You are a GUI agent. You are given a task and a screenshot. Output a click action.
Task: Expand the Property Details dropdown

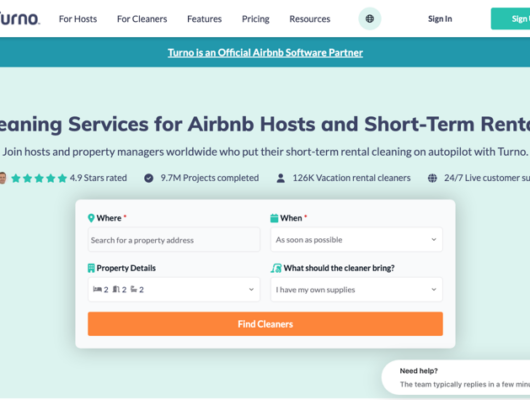pyautogui.click(x=174, y=289)
